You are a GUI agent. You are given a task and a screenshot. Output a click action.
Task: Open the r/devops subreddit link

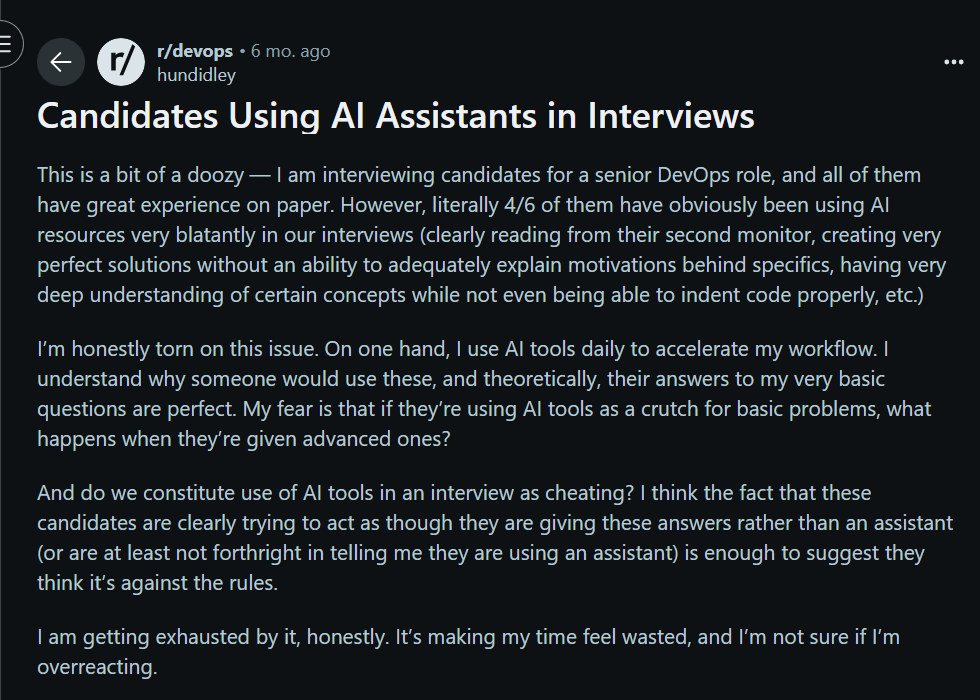[195, 51]
